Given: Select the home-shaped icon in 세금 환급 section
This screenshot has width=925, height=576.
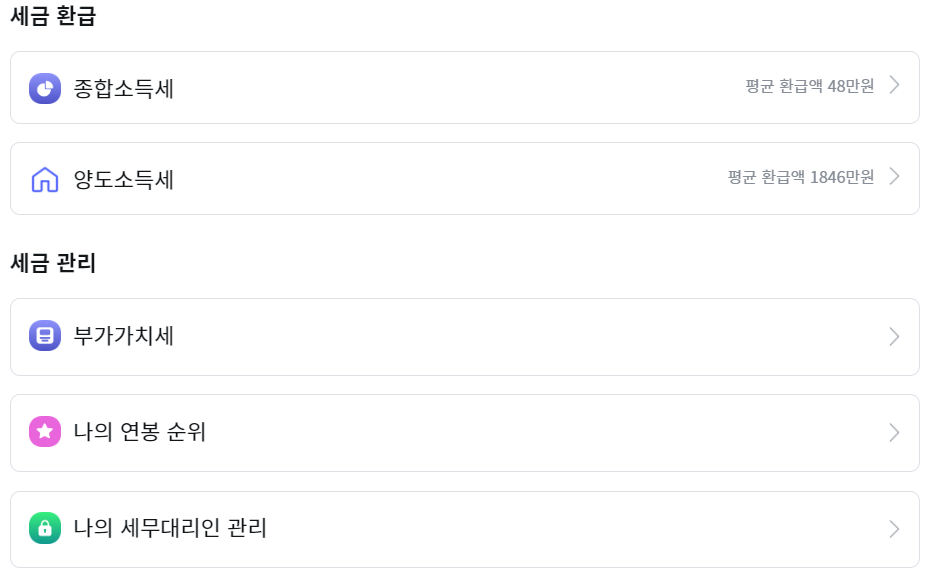Looking at the screenshot, I should (43, 178).
